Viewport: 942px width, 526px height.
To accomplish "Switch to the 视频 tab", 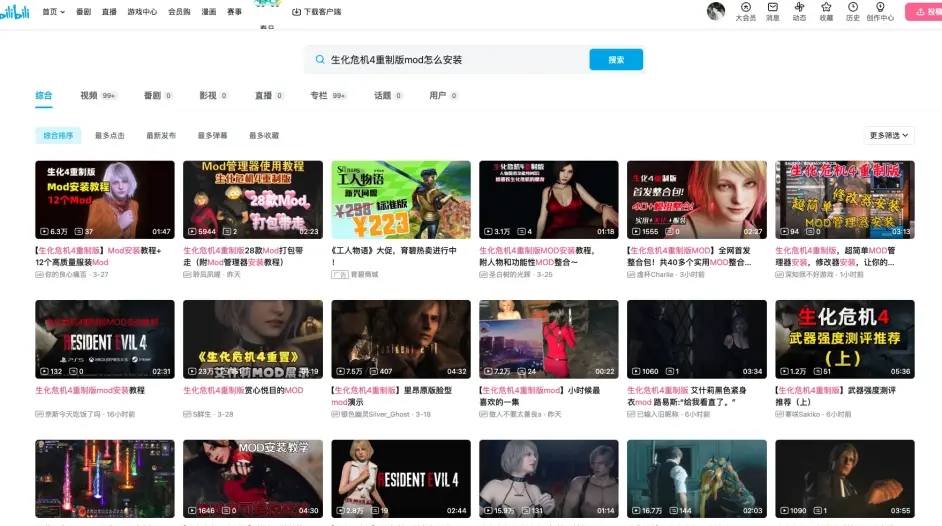I will tap(97, 95).
